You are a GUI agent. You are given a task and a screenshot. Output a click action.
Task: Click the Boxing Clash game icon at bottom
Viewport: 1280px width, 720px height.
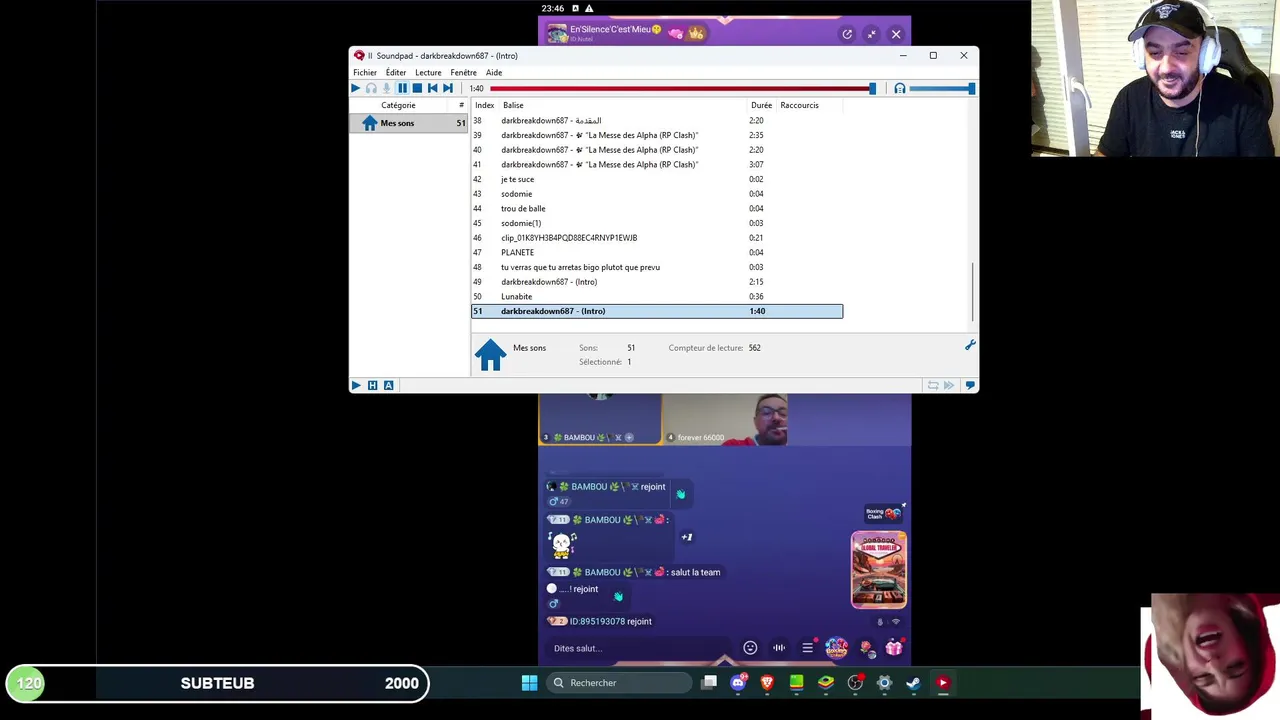[x=836, y=648]
